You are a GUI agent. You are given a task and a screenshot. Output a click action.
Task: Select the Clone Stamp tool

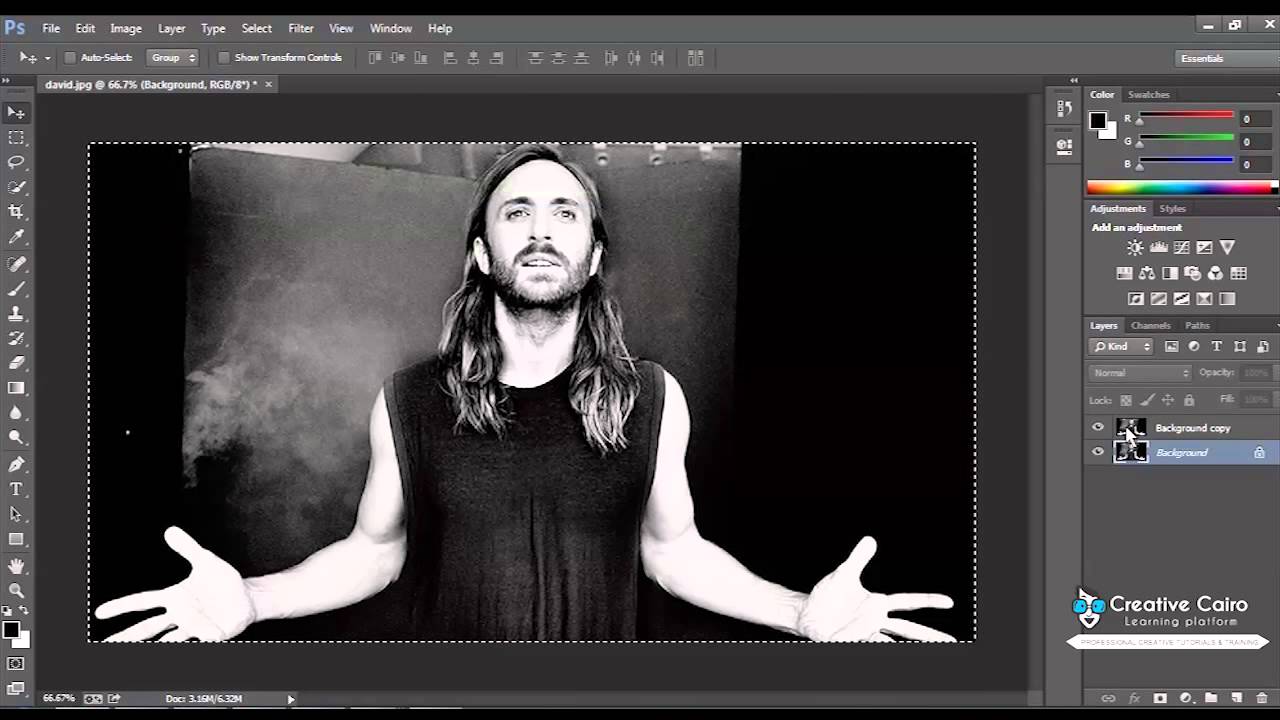[16, 314]
